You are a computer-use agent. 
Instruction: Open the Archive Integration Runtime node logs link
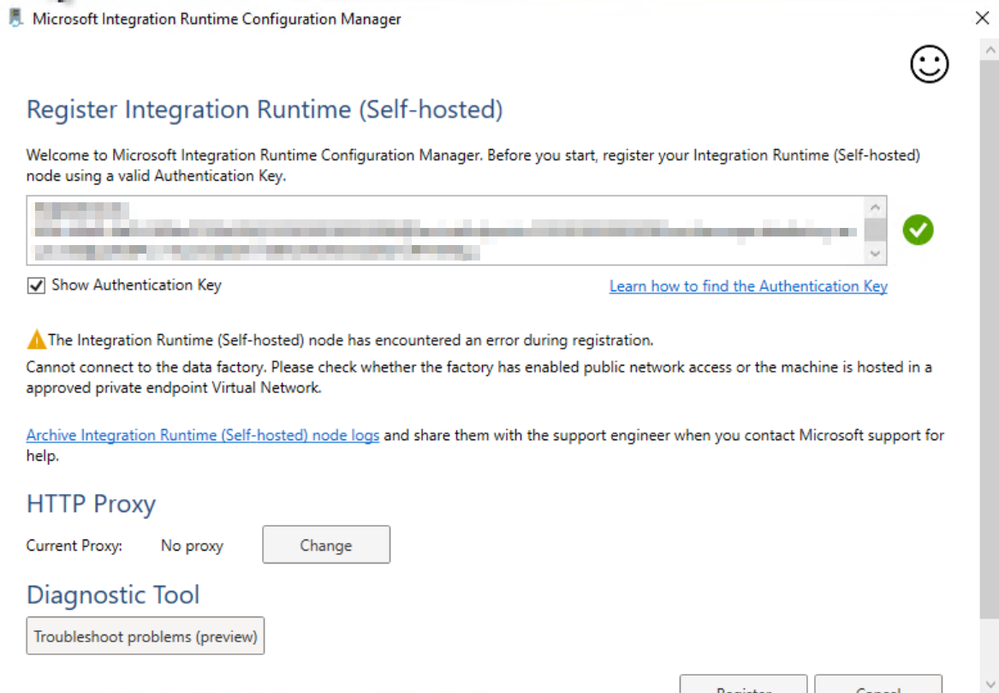point(203,435)
